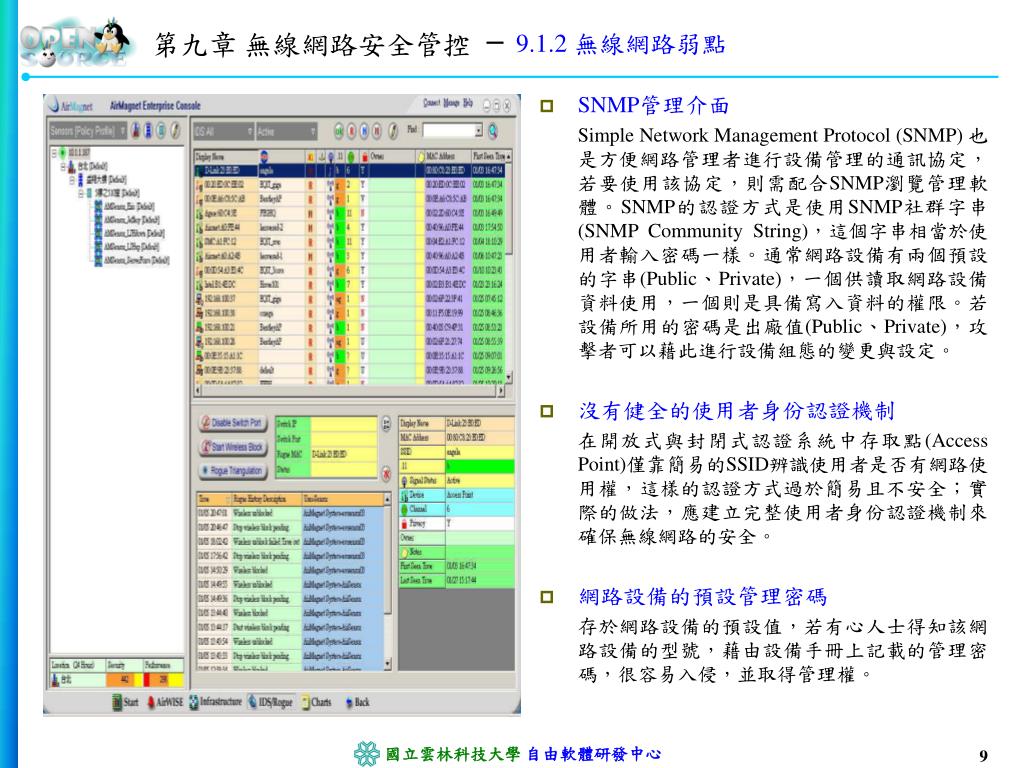Click the green channel column header icon
The width and height of the screenshot is (1024, 768).
coord(351,157)
